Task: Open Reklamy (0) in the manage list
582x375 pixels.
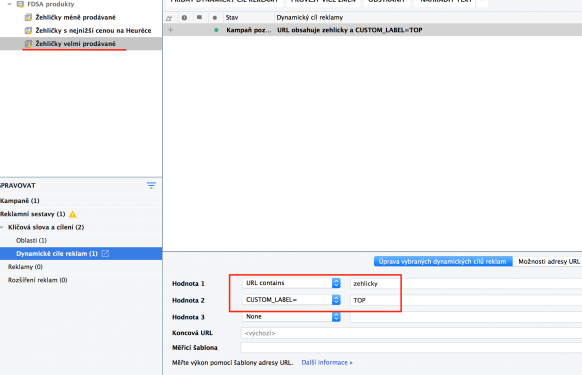Action: tap(25, 267)
